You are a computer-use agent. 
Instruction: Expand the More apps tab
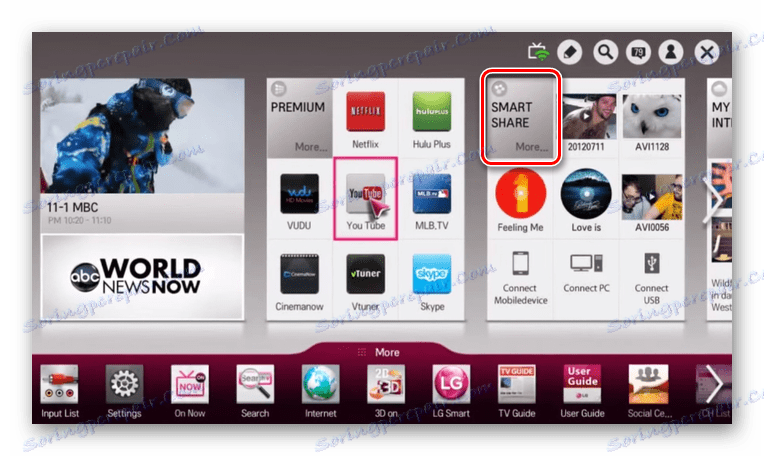click(380, 352)
